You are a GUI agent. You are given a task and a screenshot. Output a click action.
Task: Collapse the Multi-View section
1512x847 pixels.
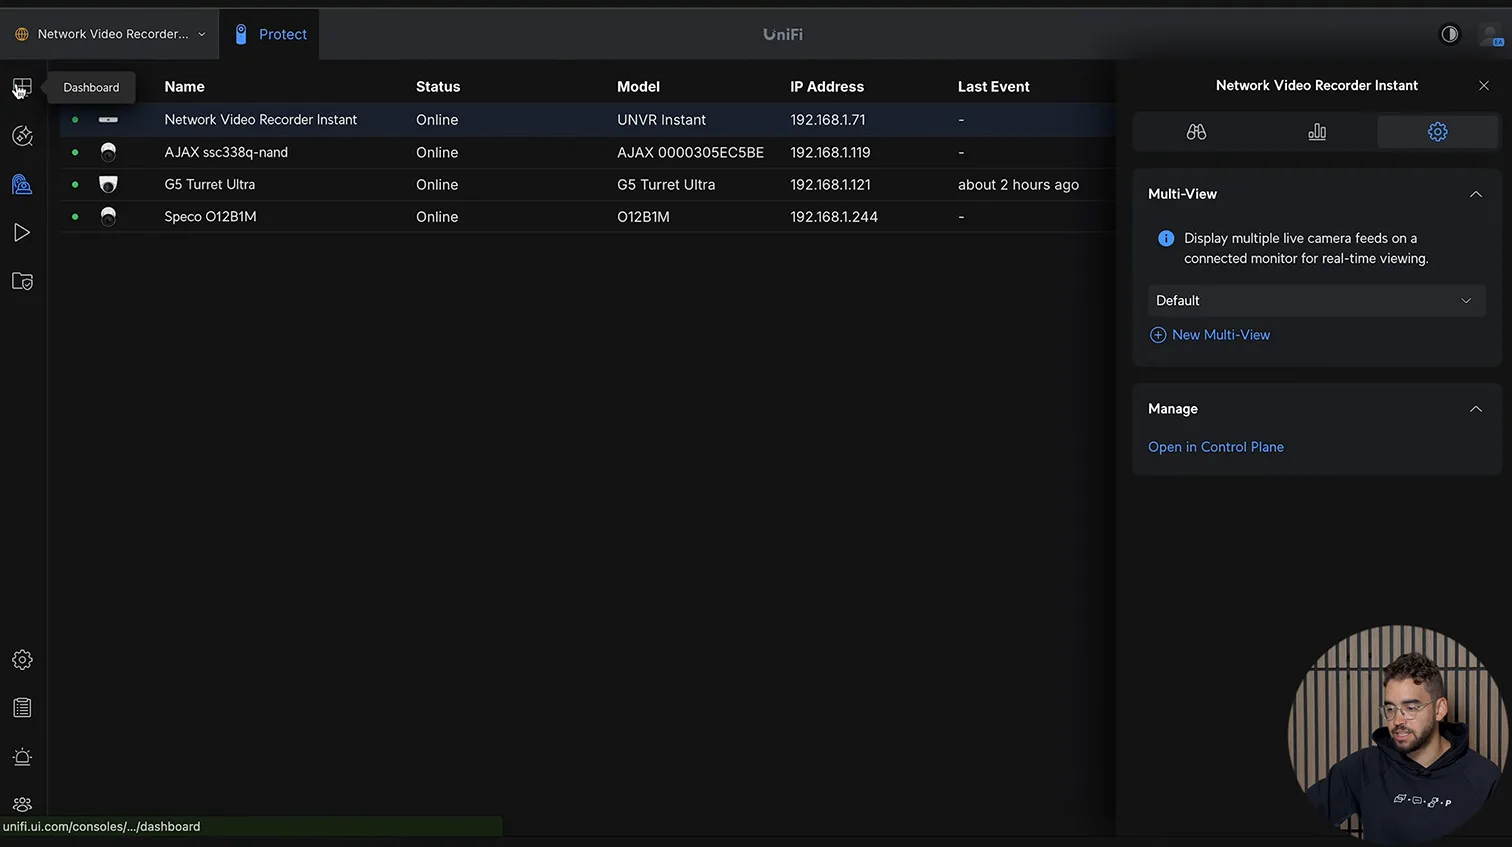point(1475,194)
